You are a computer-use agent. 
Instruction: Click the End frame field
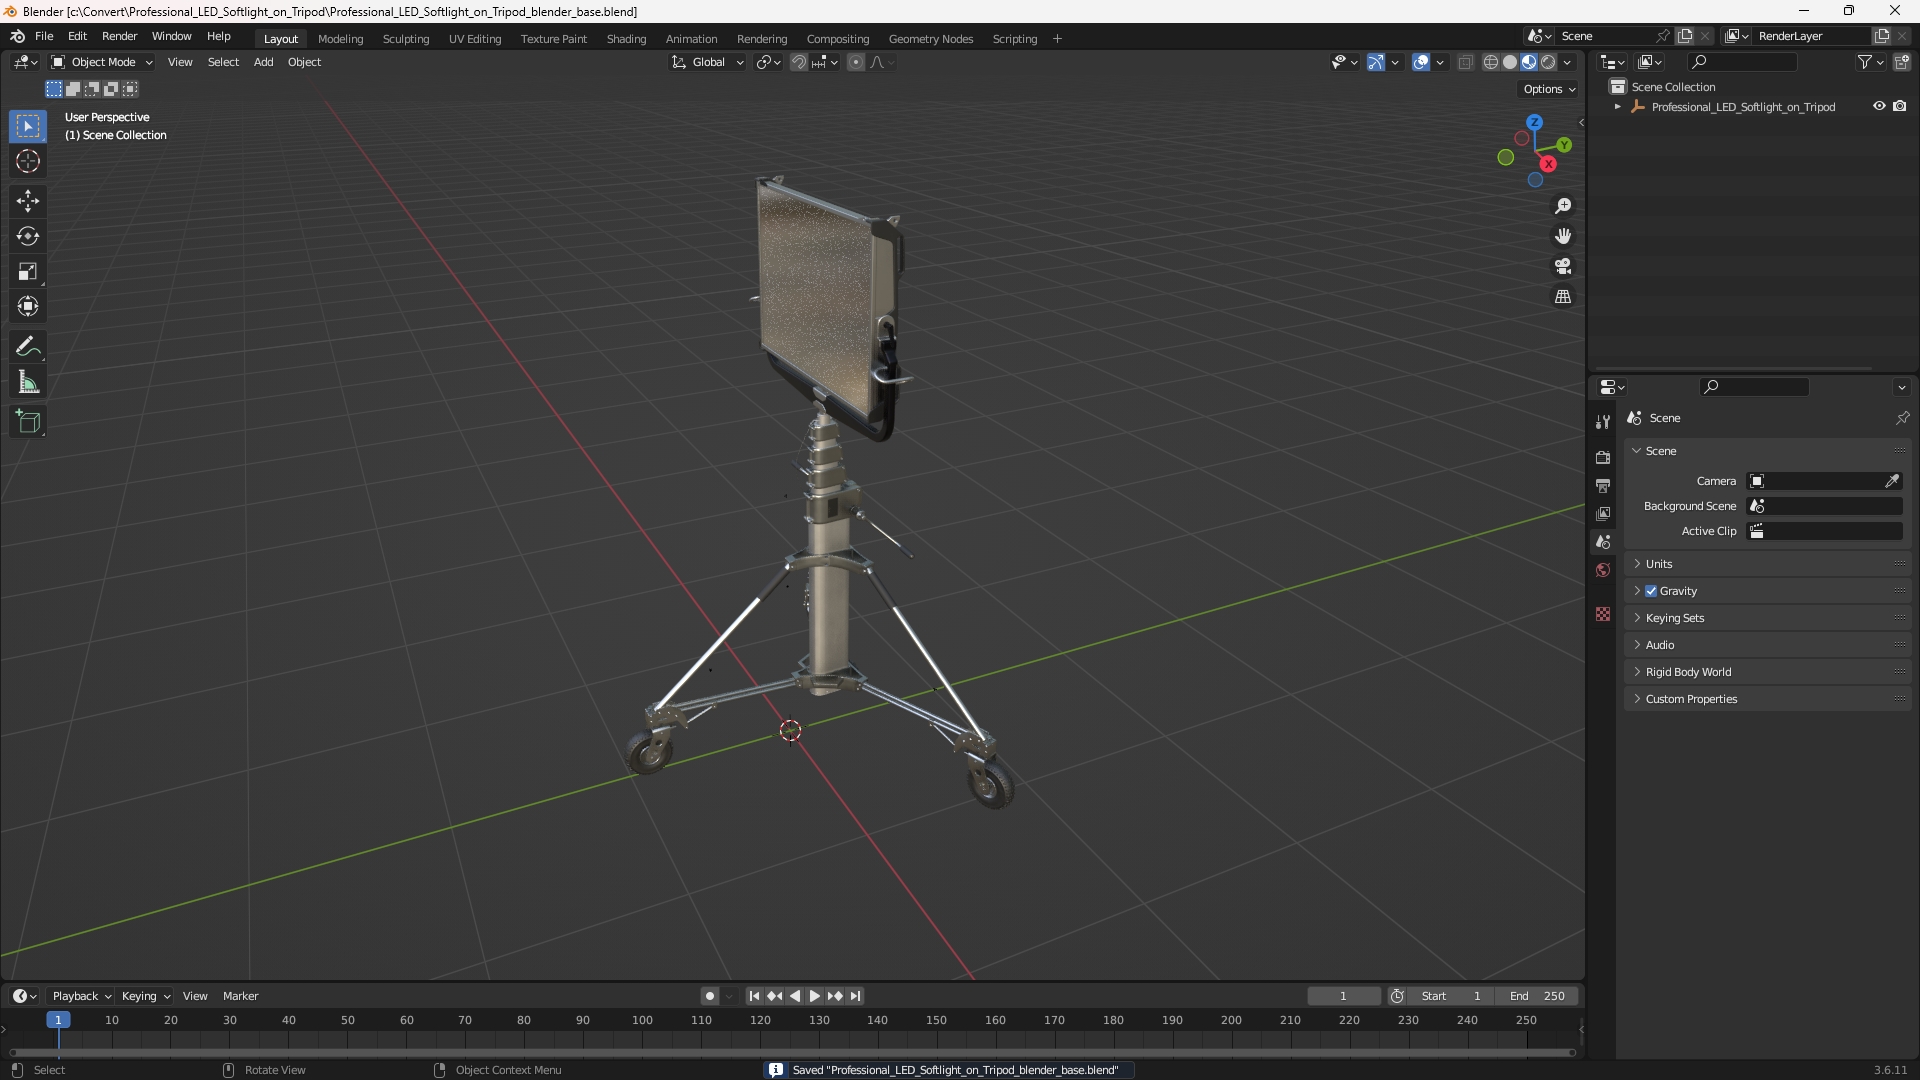coord(1537,996)
